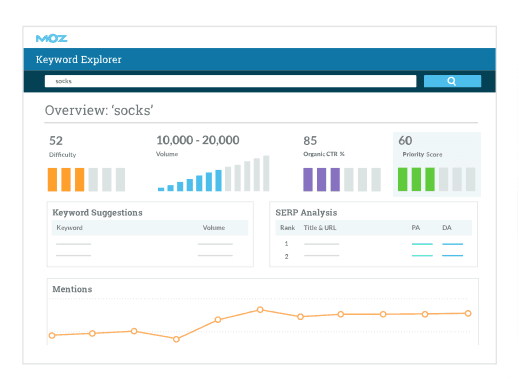Click the 'DA' column header

447,228
